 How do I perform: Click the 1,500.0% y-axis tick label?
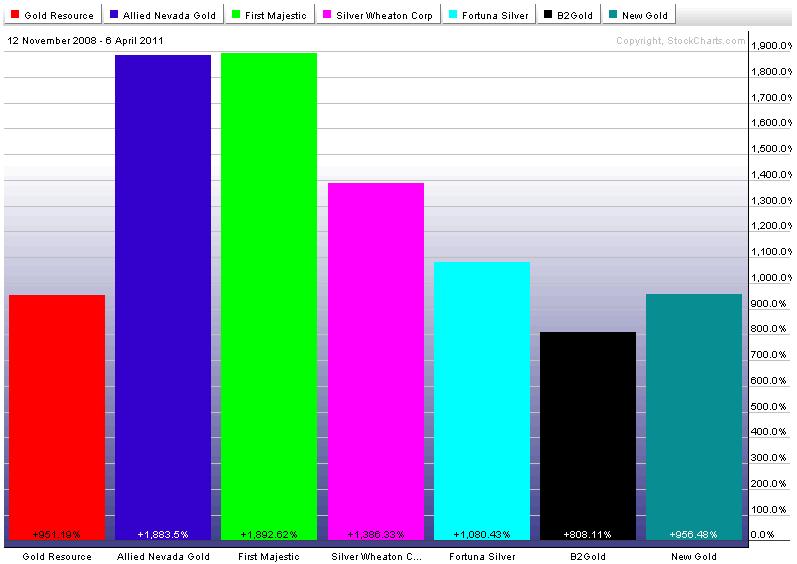pyautogui.click(x=772, y=149)
